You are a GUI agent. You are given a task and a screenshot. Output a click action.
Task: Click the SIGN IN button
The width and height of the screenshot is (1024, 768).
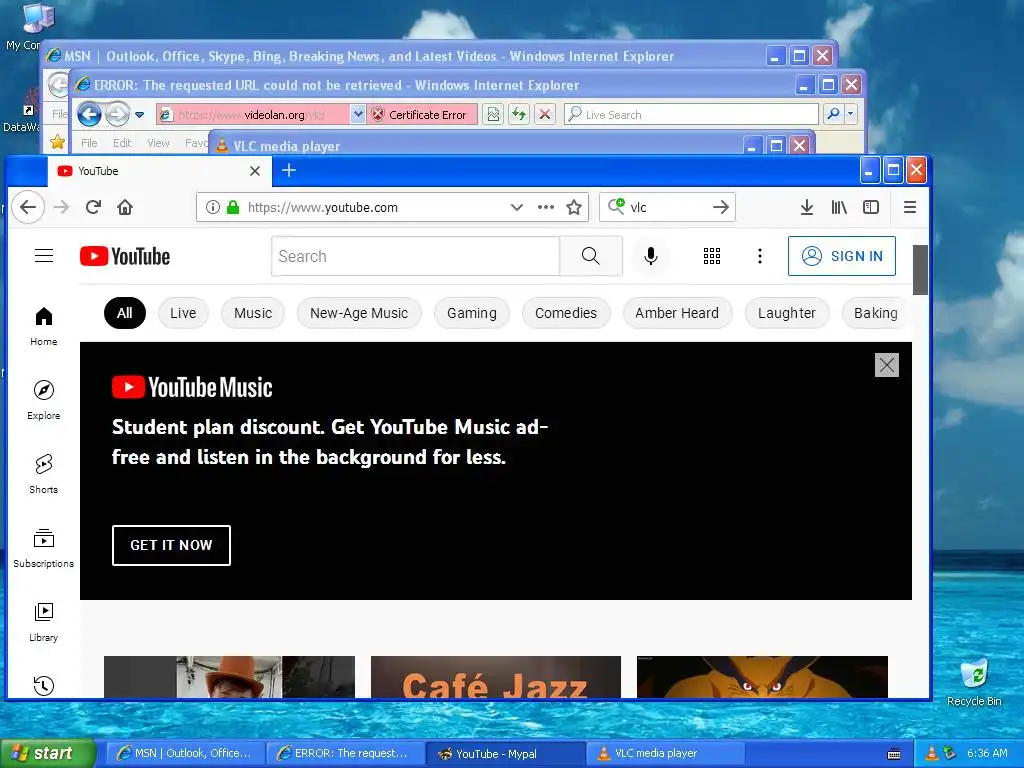(842, 256)
